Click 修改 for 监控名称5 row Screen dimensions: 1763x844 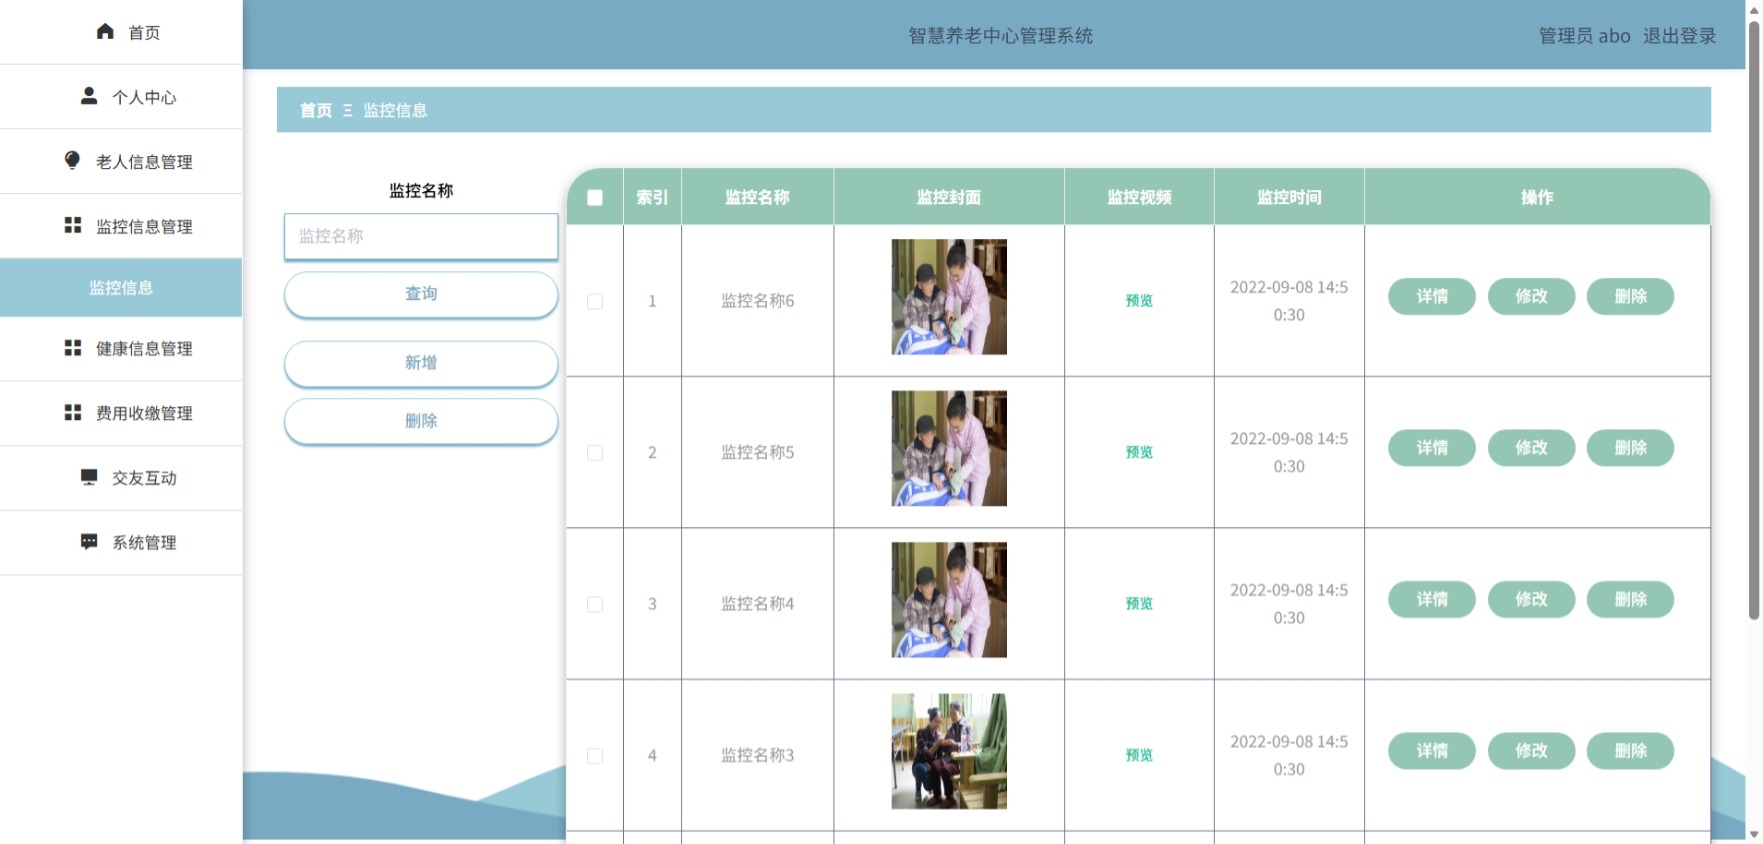click(1531, 448)
